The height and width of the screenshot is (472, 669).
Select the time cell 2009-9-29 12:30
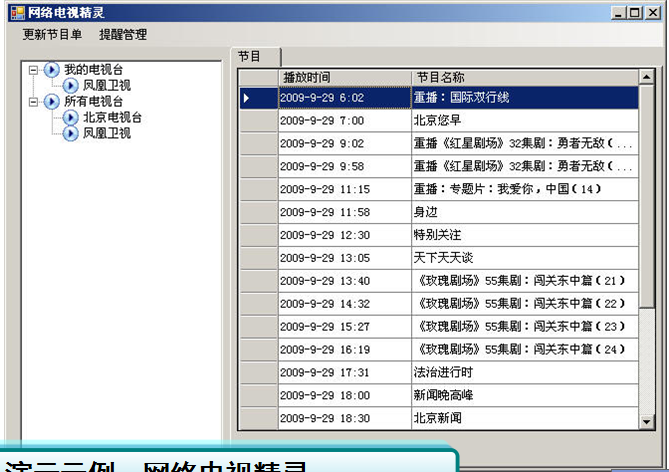pyautogui.click(x=345, y=235)
